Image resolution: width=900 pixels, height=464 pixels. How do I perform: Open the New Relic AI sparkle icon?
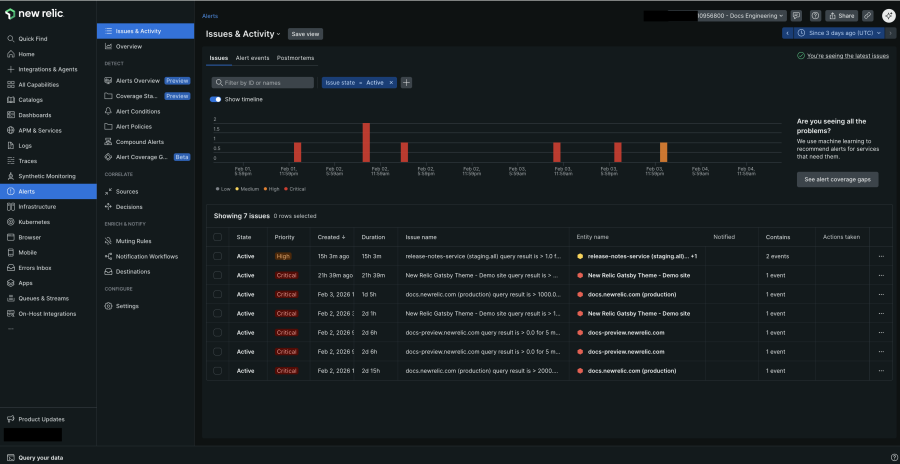(888, 16)
